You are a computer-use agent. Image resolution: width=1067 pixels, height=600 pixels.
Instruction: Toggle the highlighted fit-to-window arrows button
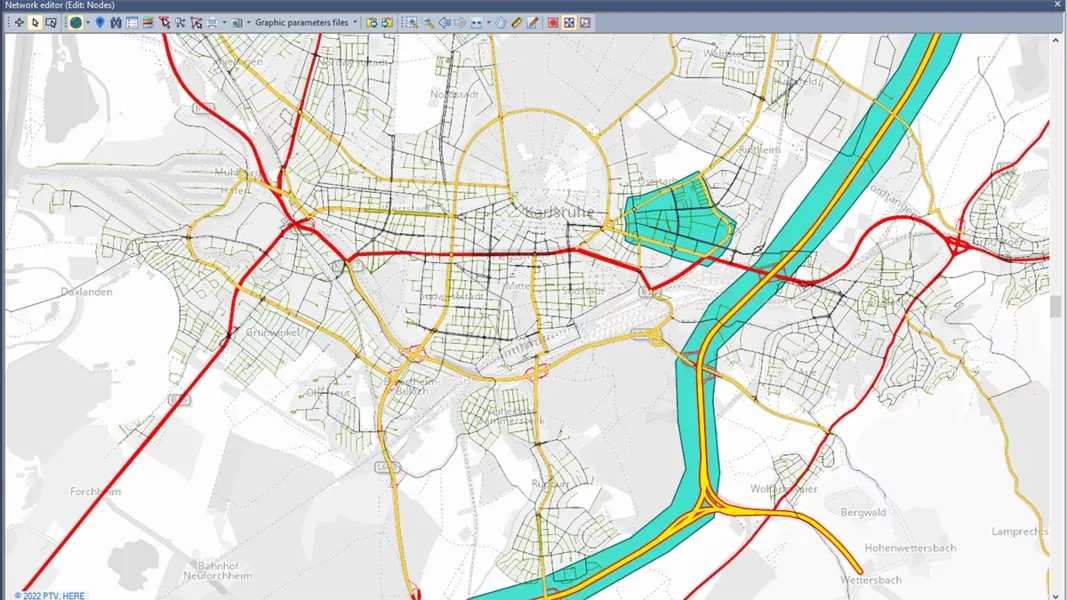pos(569,22)
